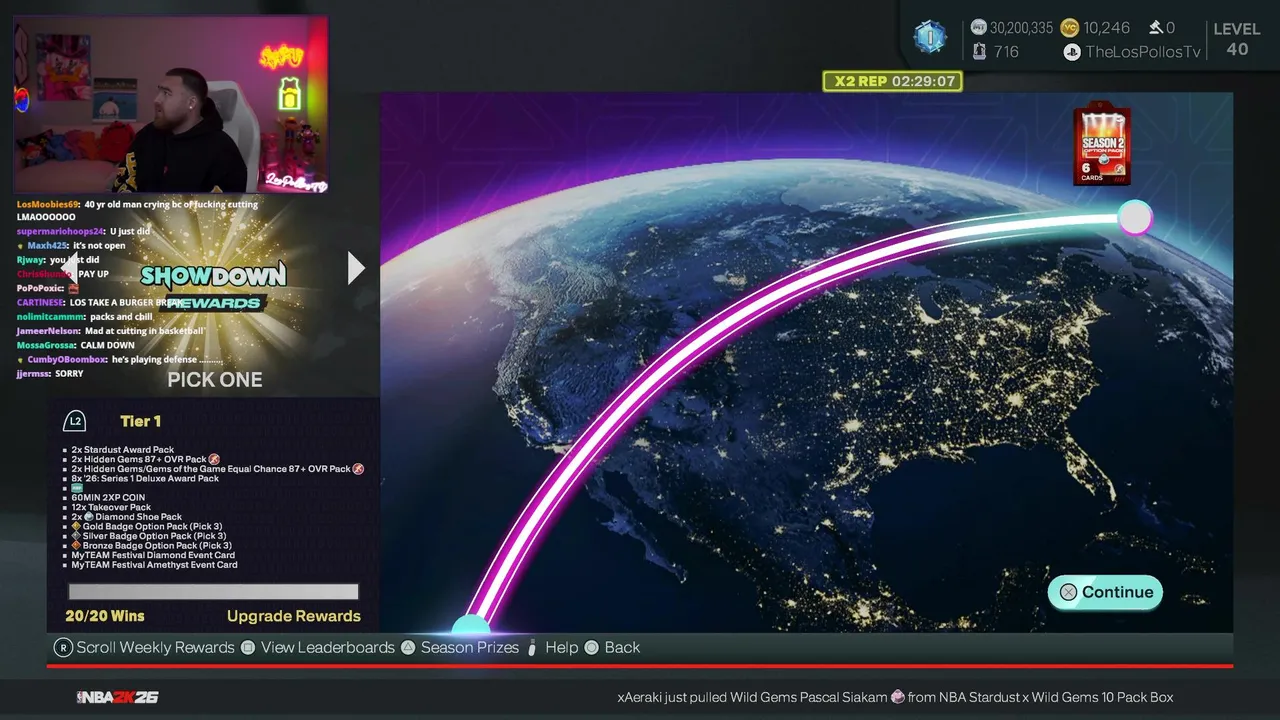Click the small teal card icon in reward list

(77, 488)
